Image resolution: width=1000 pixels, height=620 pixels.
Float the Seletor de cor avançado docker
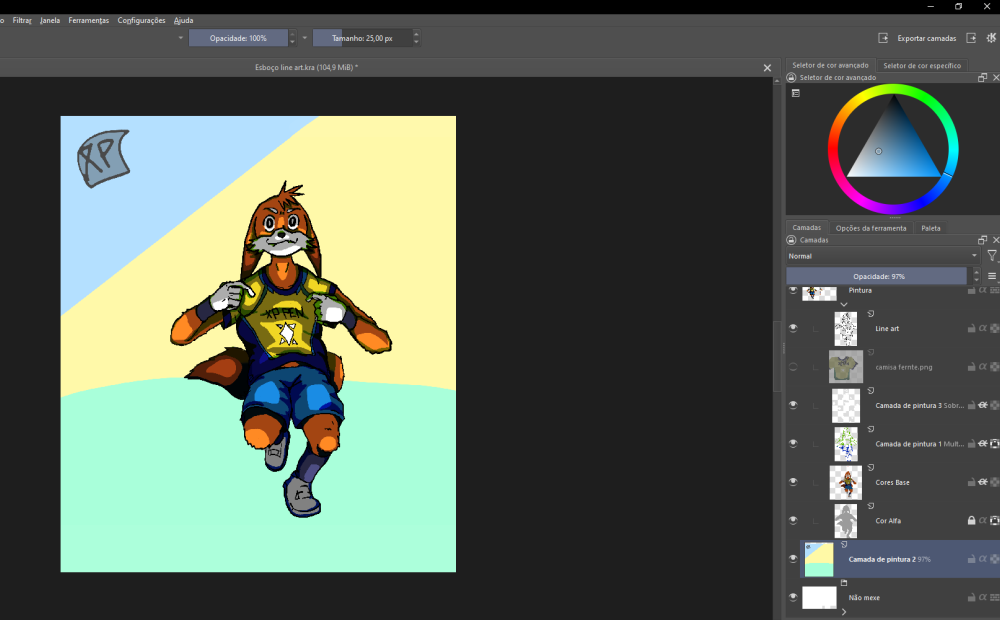(x=982, y=77)
